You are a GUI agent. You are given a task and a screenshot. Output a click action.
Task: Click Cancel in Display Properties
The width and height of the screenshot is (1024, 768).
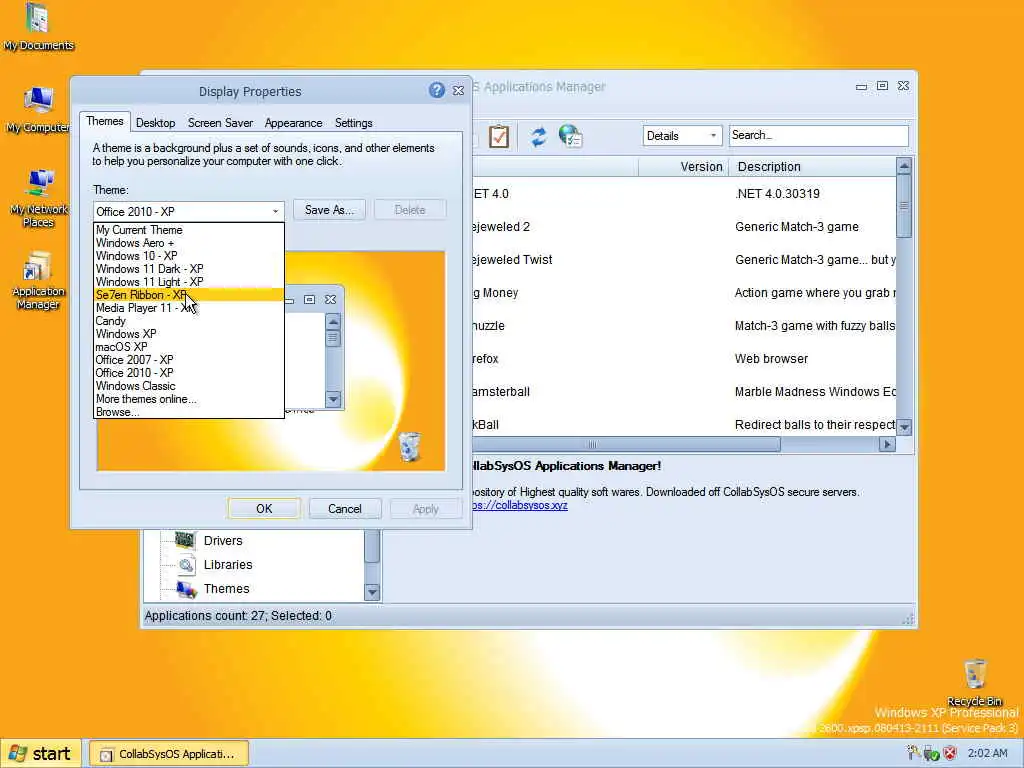345,509
